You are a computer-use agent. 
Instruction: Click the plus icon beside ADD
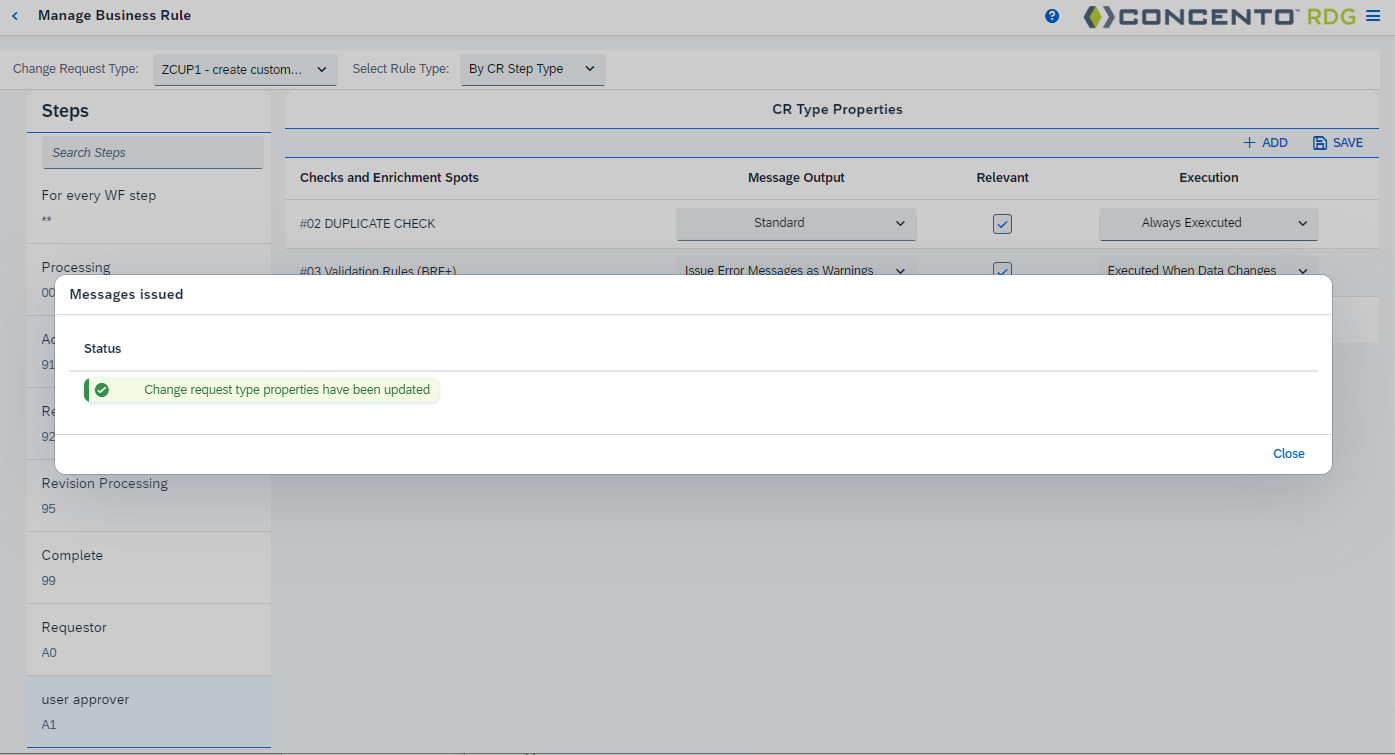point(1247,142)
